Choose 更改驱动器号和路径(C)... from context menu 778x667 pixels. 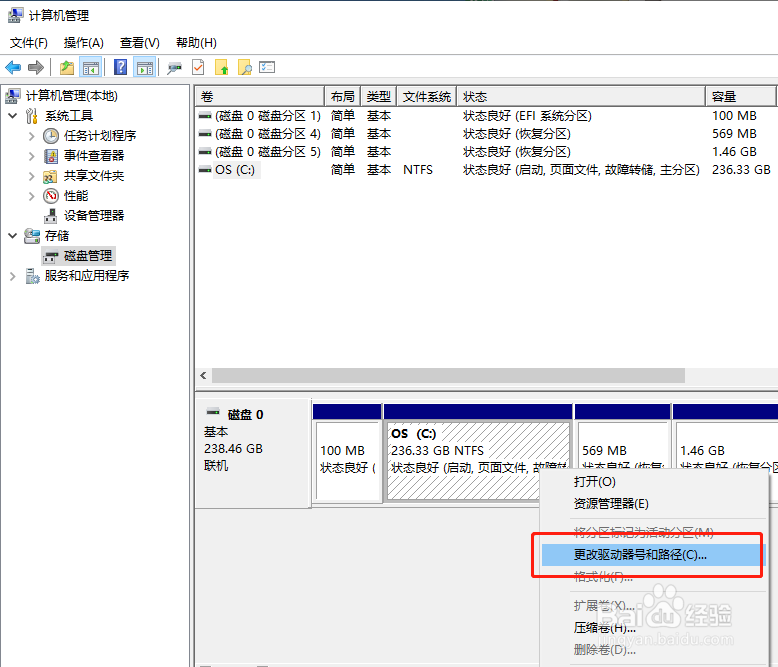coord(653,555)
